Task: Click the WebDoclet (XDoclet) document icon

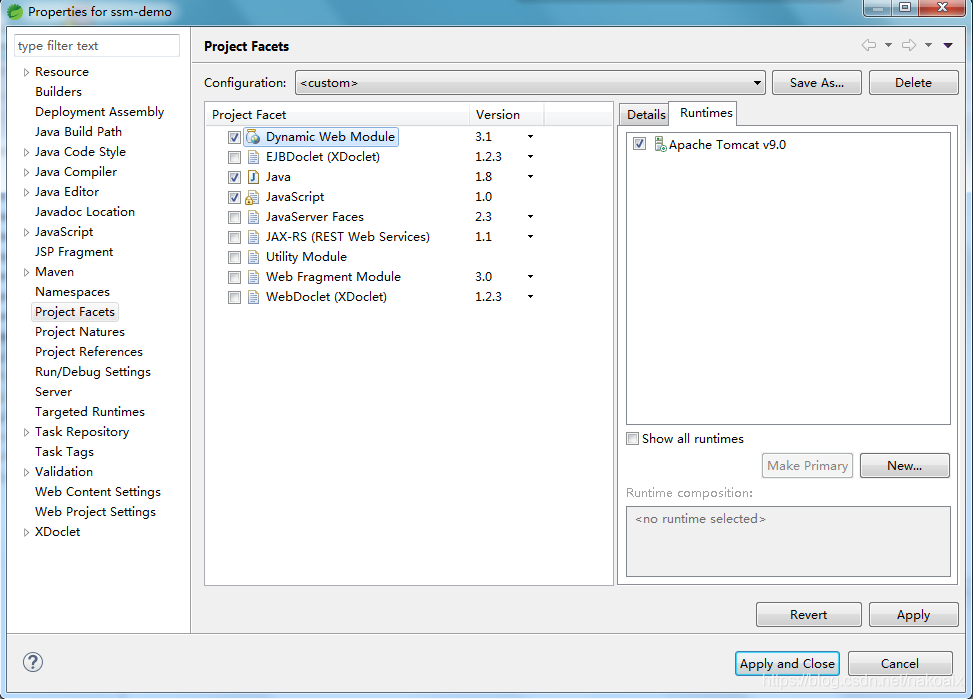Action: [x=253, y=297]
